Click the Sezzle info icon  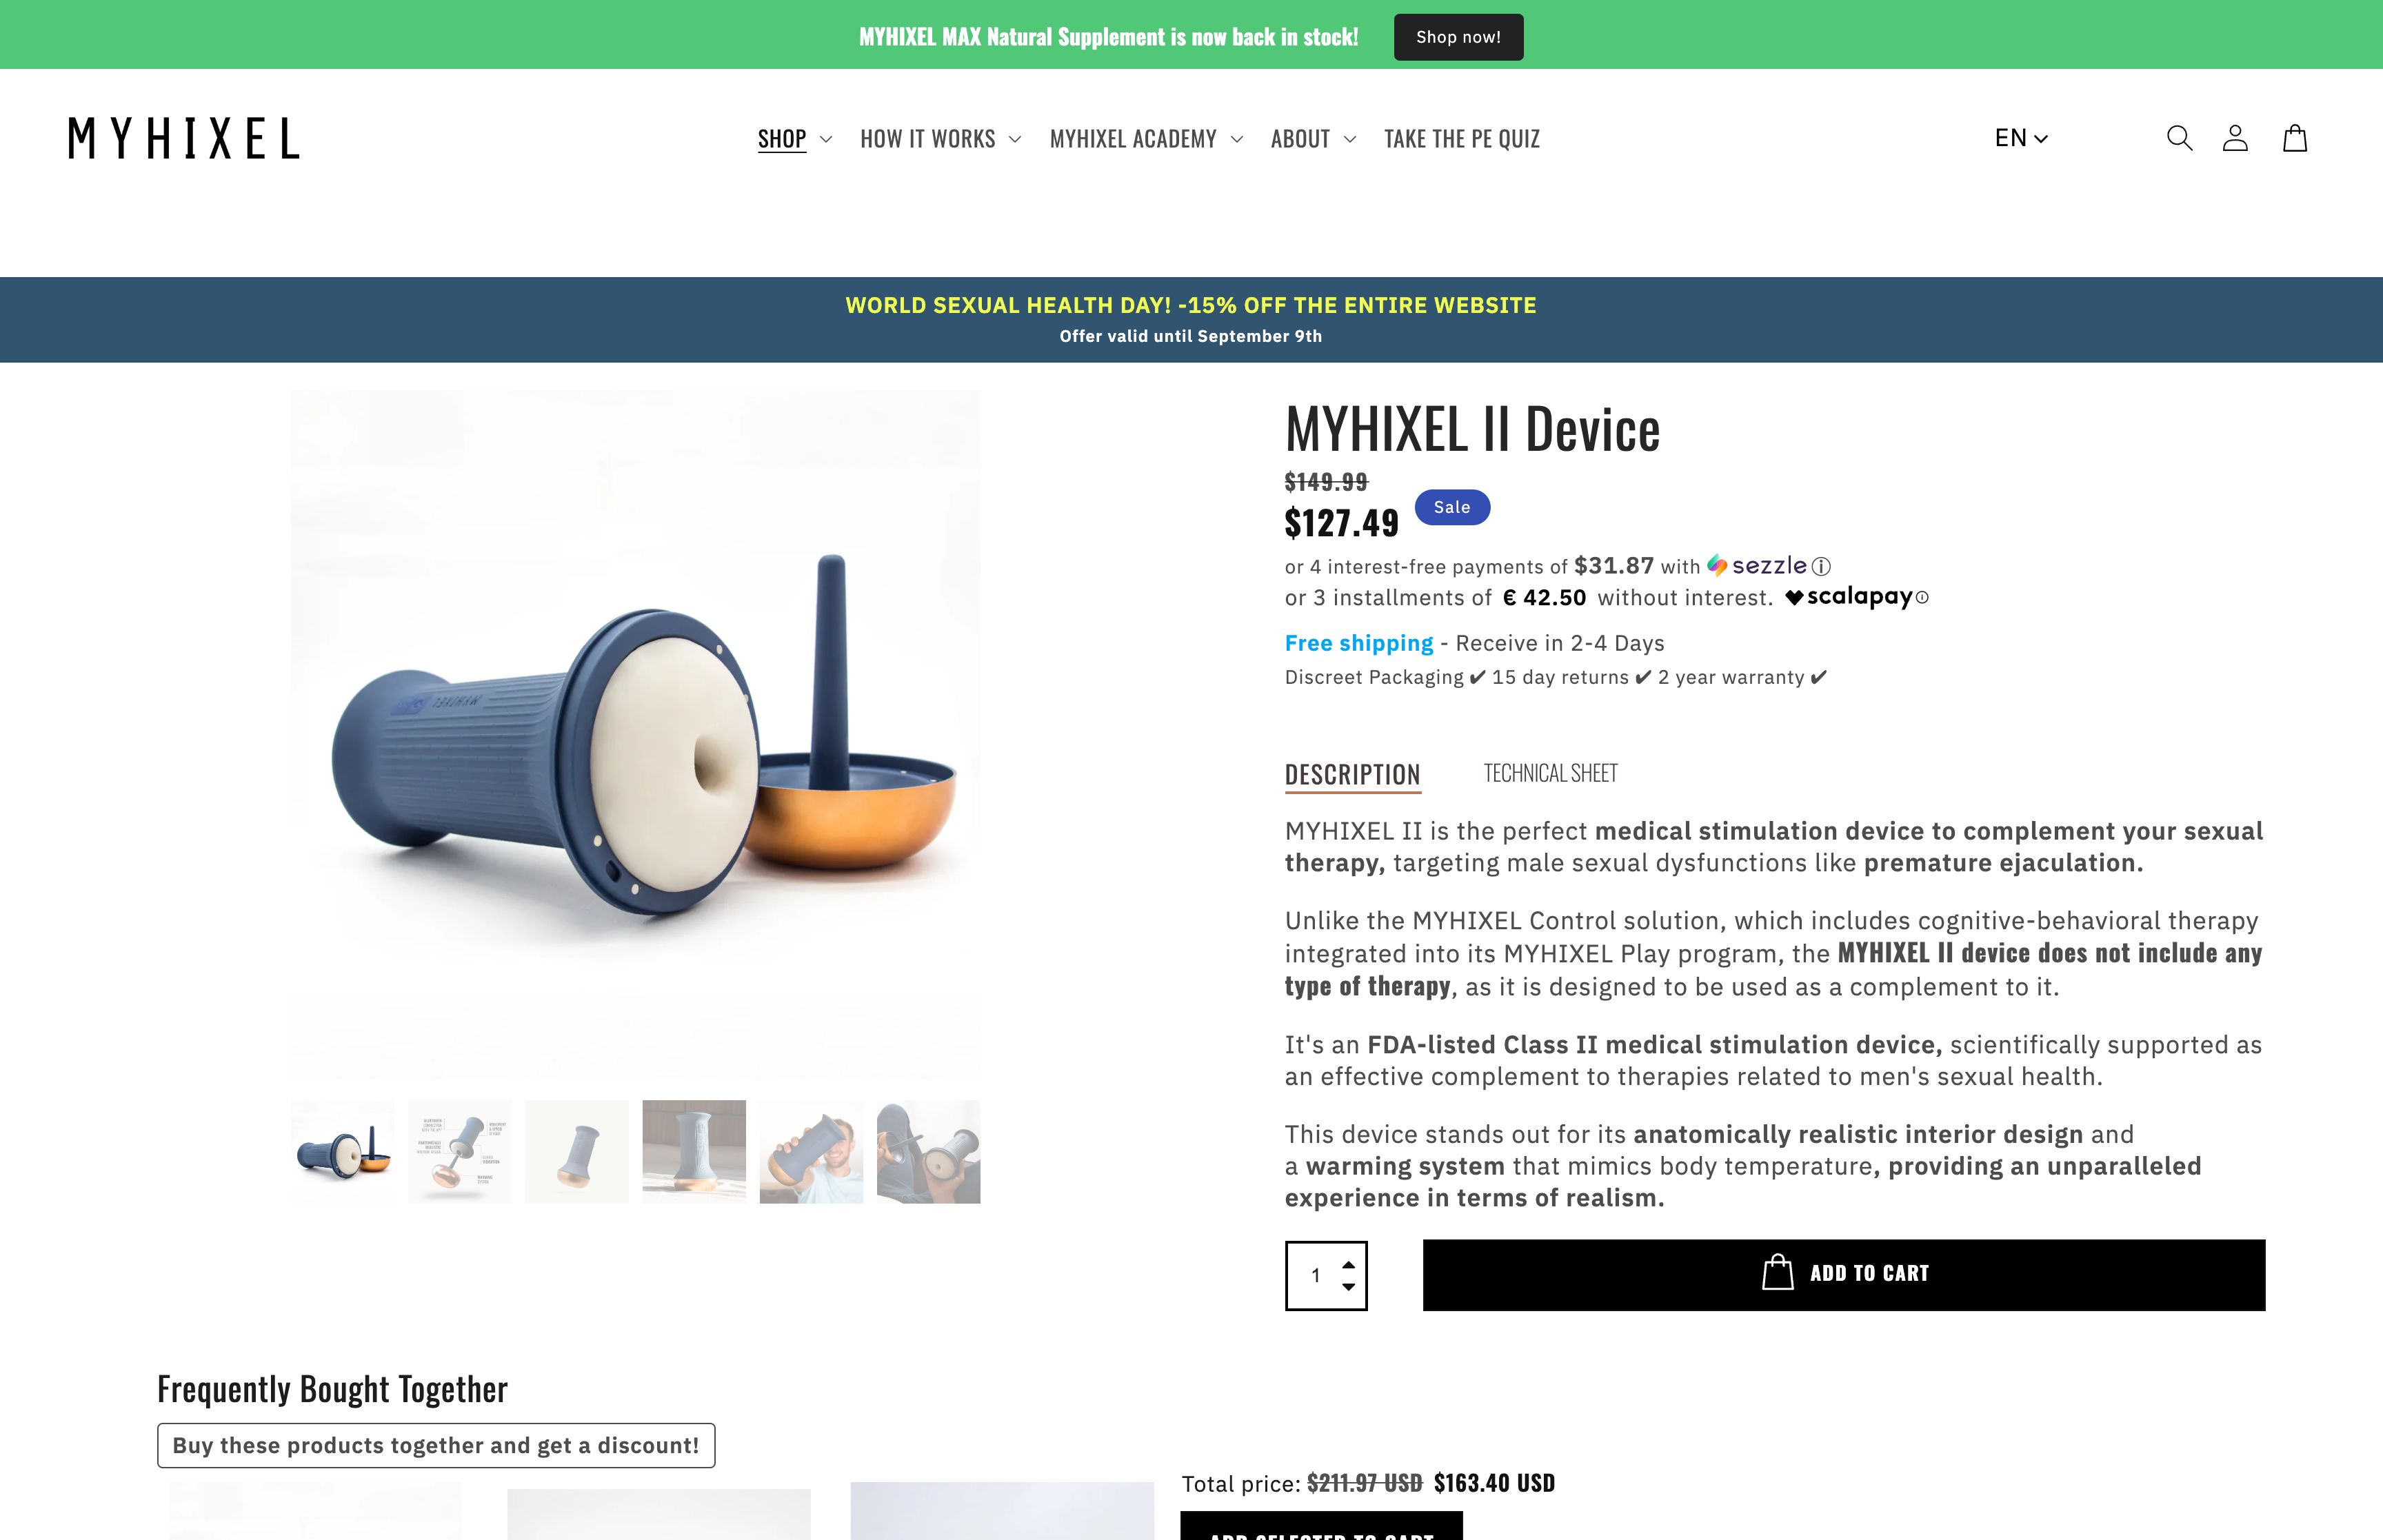pos(1821,567)
